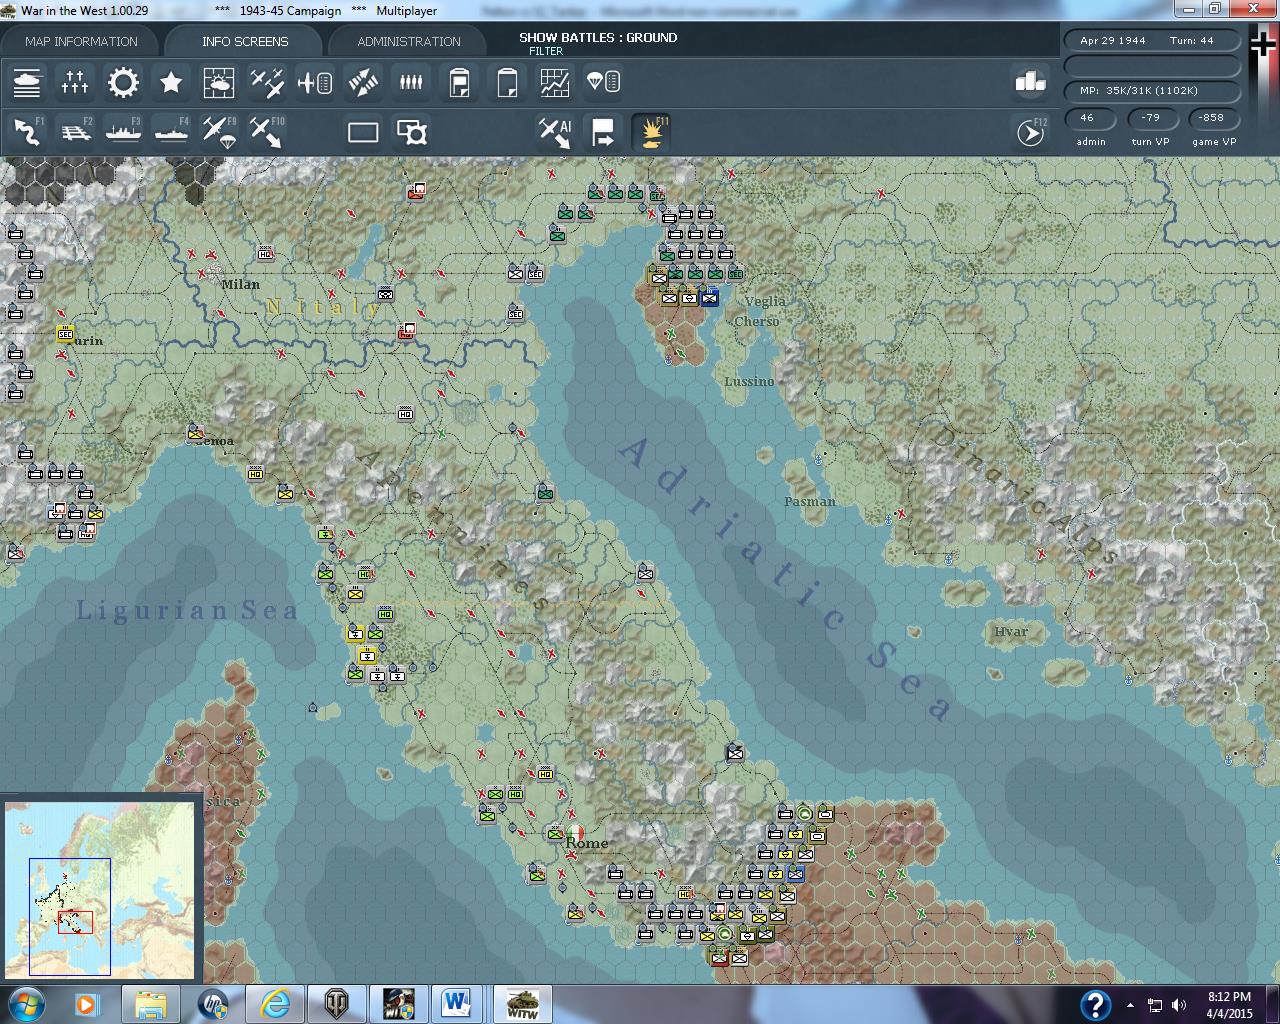Select Air recon F10 plane icon

click(x=267, y=132)
